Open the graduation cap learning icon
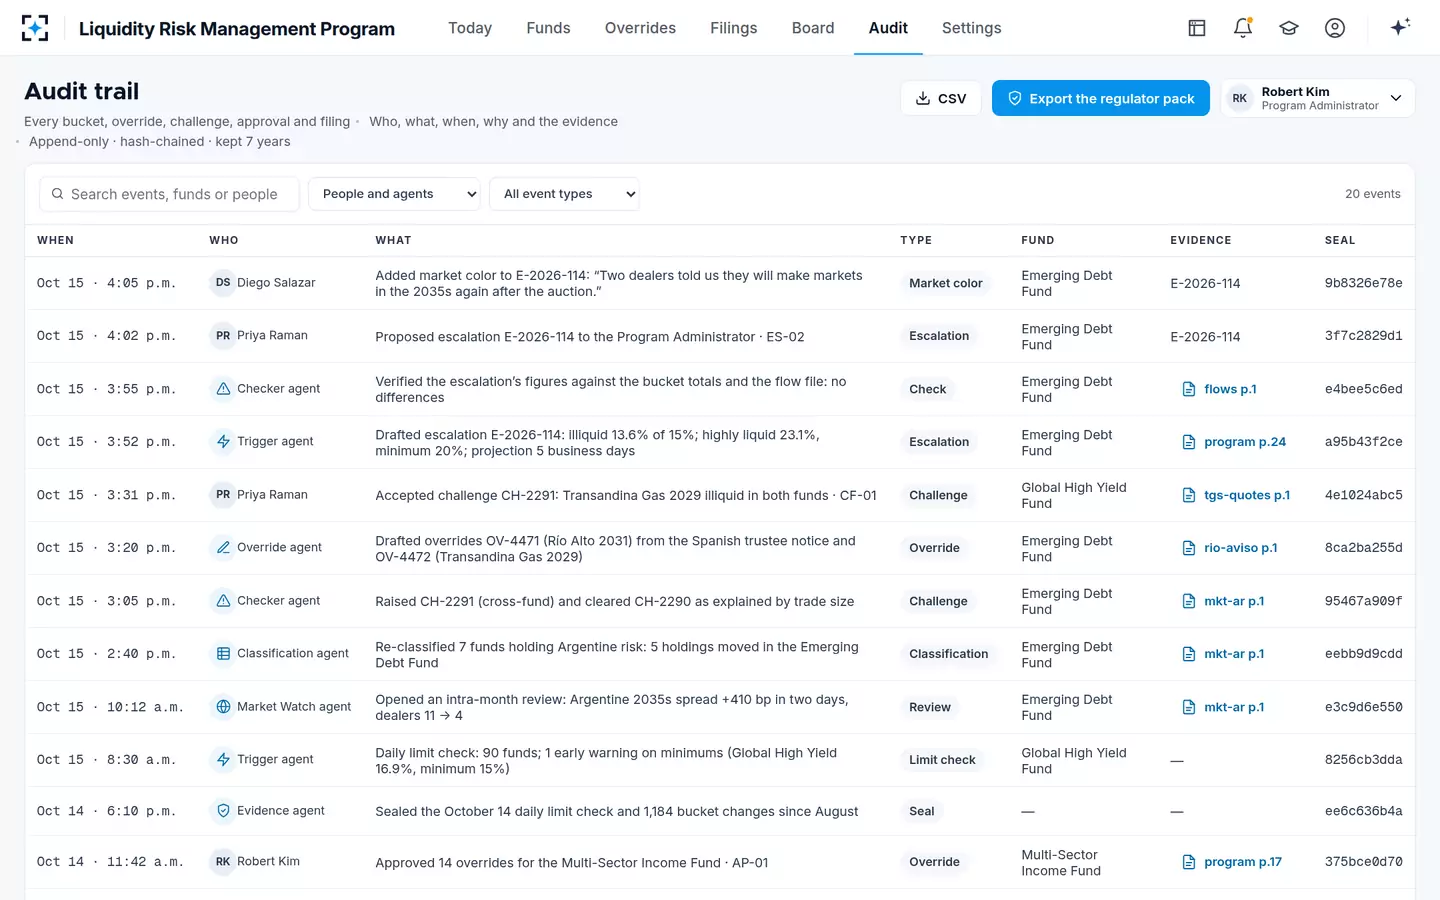Screen dimensions: 1440x900 pos(1289,28)
